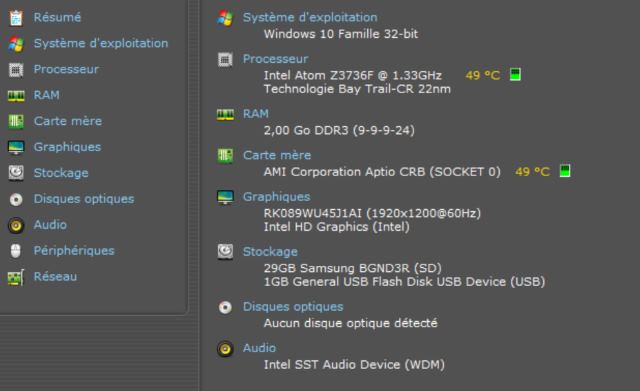Click the RAM memory stick sidebar icon
This screenshot has width=640, height=391.
(16, 96)
